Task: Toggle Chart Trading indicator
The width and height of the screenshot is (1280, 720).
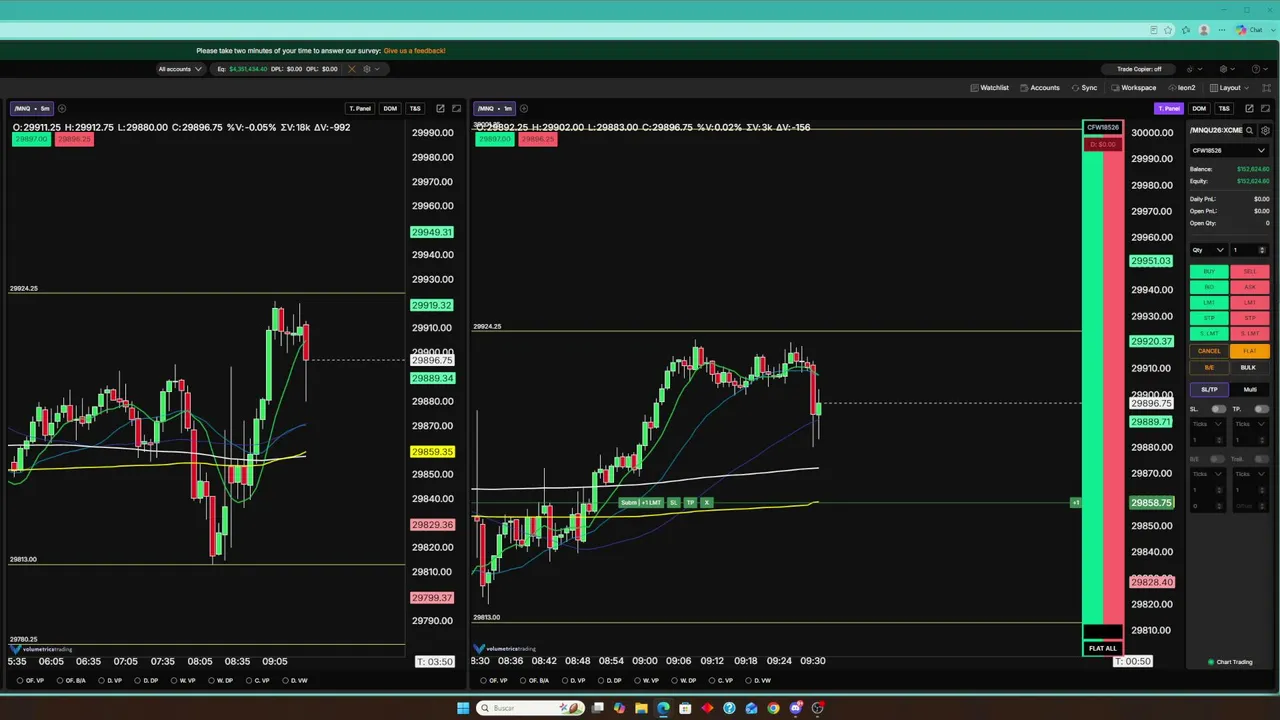Action: [x=1230, y=662]
